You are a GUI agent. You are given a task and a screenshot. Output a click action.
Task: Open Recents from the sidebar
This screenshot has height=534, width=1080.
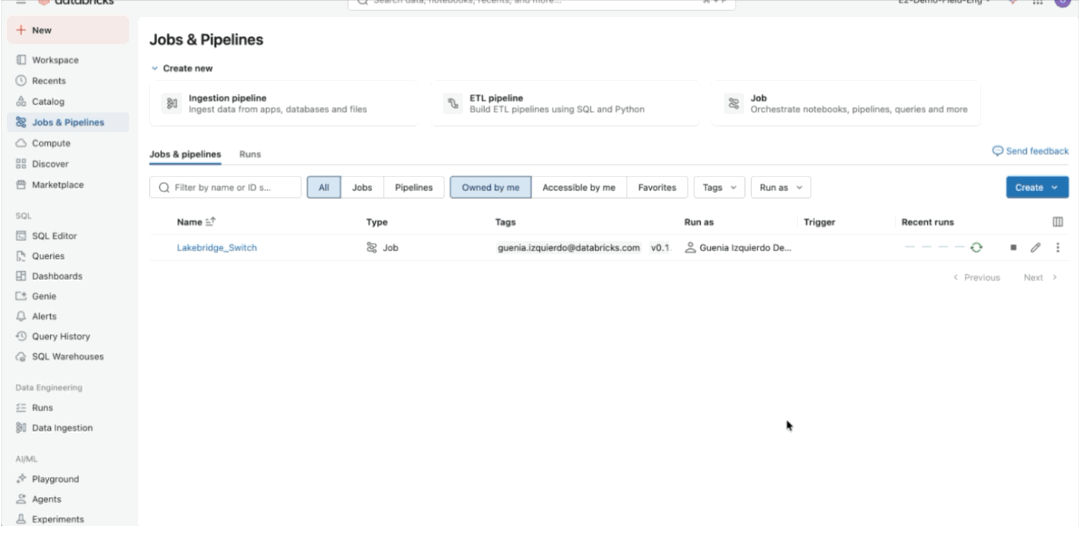(68, 81)
